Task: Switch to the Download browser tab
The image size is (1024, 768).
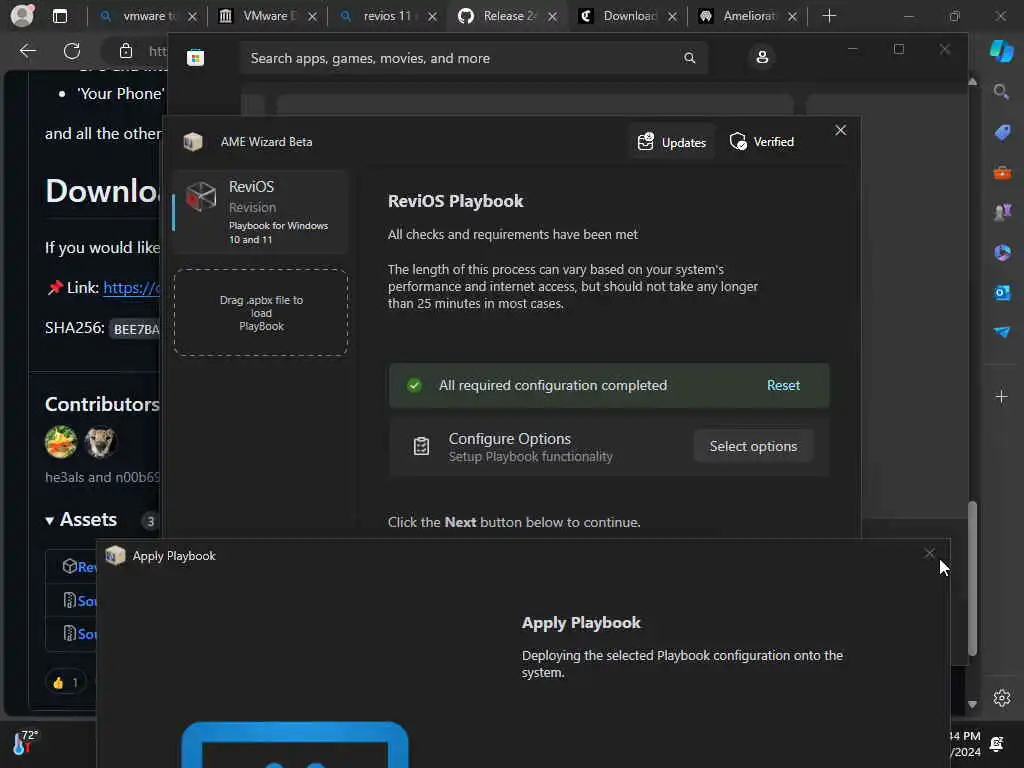Action: tap(628, 16)
